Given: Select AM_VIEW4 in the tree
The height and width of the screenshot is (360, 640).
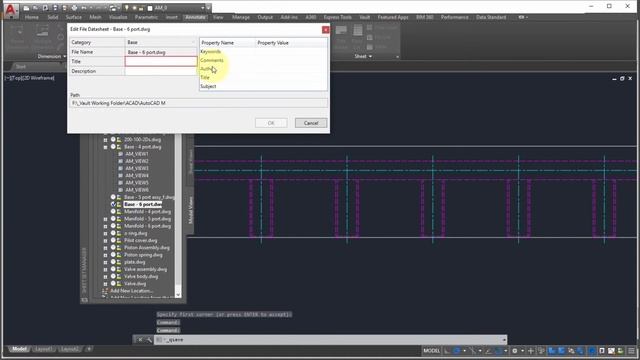Looking at the screenshot, I should tap(137, 176).
